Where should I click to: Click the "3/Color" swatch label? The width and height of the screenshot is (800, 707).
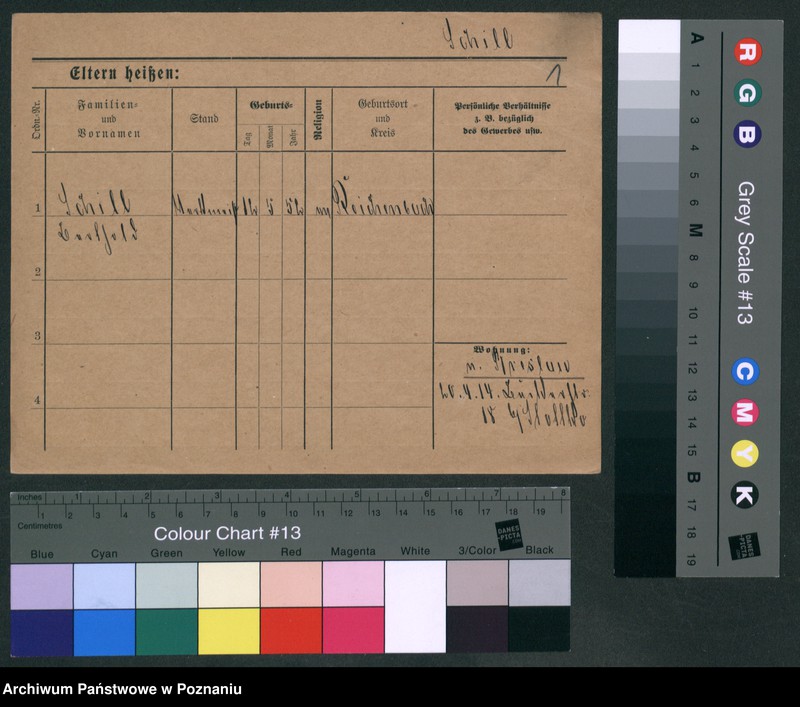tap(477, 550)
